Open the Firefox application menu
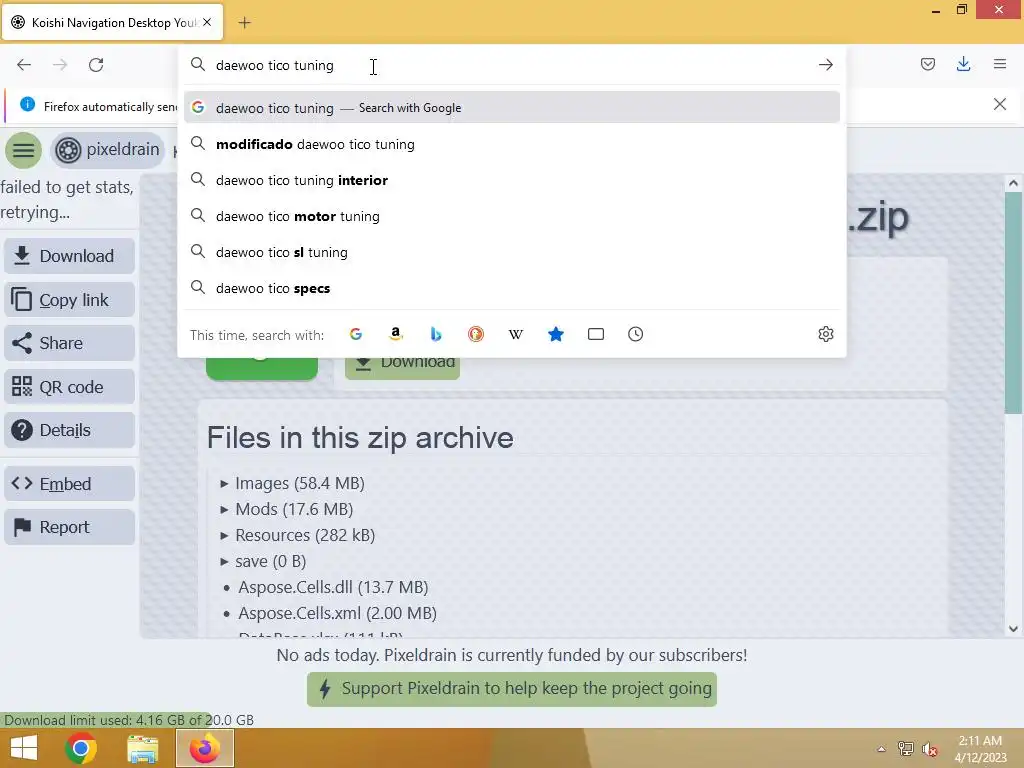Image resolution: width=1024 pixels, height=768 pixels. [x=1000, y=64]
